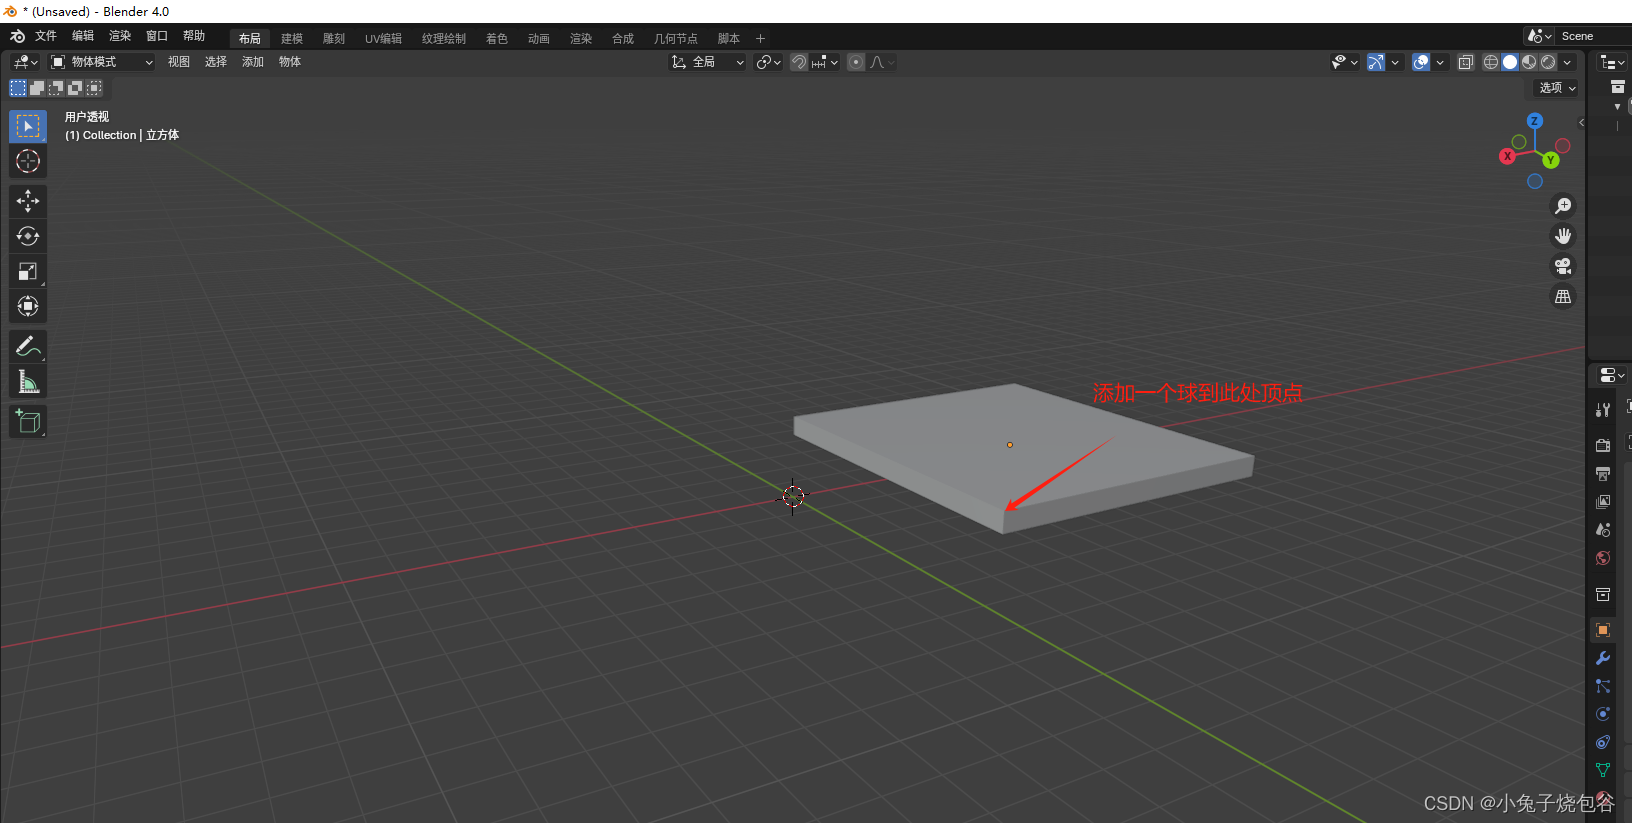Open the 窗口 menu

click(157, 36)
